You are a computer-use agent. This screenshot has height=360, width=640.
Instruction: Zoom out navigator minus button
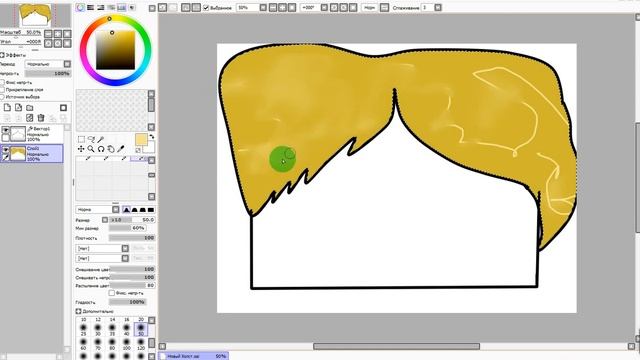coord(48,34)
